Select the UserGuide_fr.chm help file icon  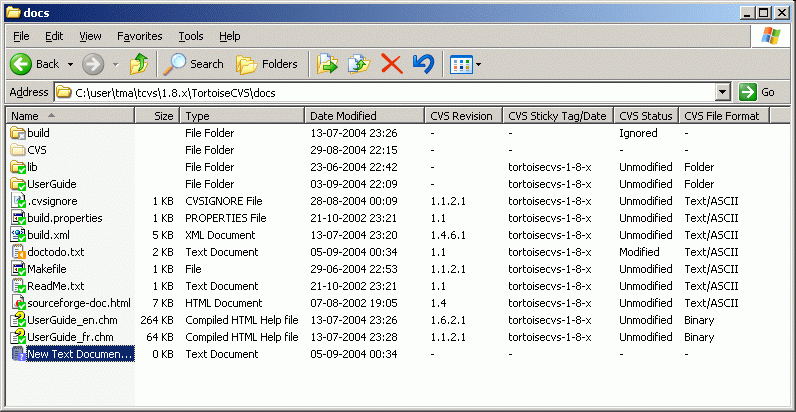tap(18, 337)
